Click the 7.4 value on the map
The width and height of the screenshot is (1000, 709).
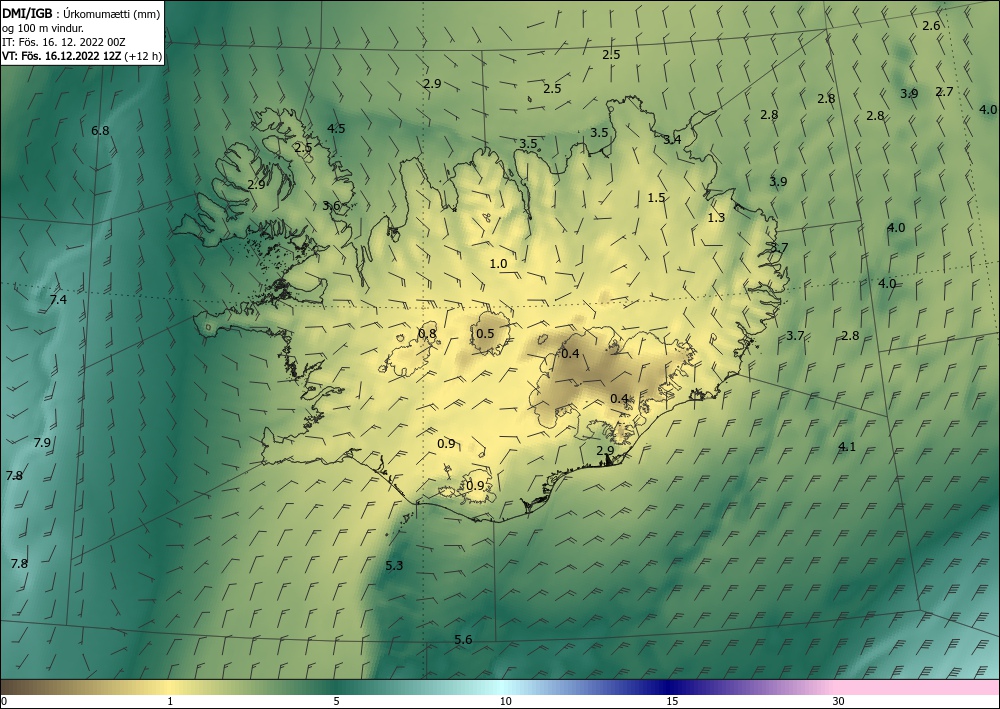(x=58, y=300)
